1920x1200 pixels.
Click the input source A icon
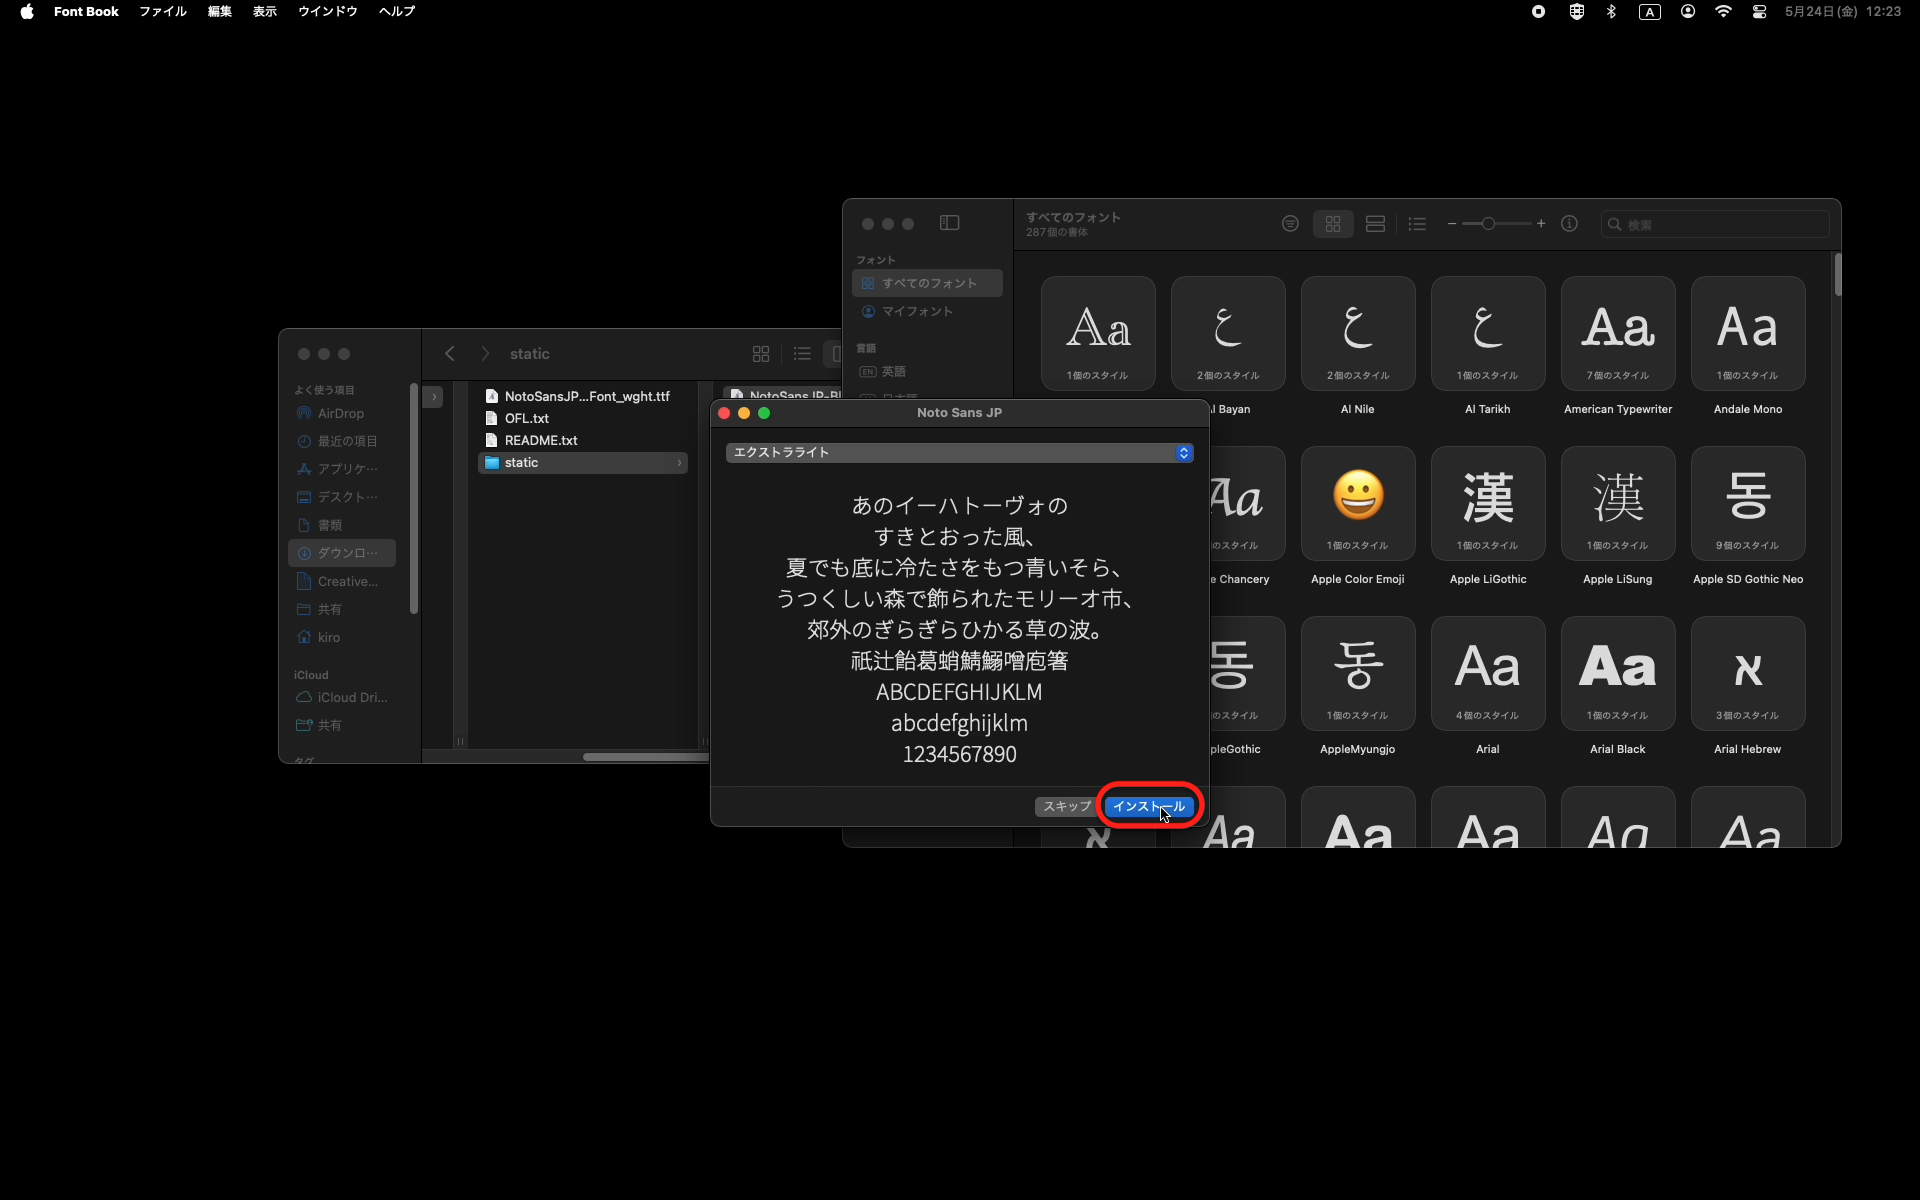[1649, 12]
